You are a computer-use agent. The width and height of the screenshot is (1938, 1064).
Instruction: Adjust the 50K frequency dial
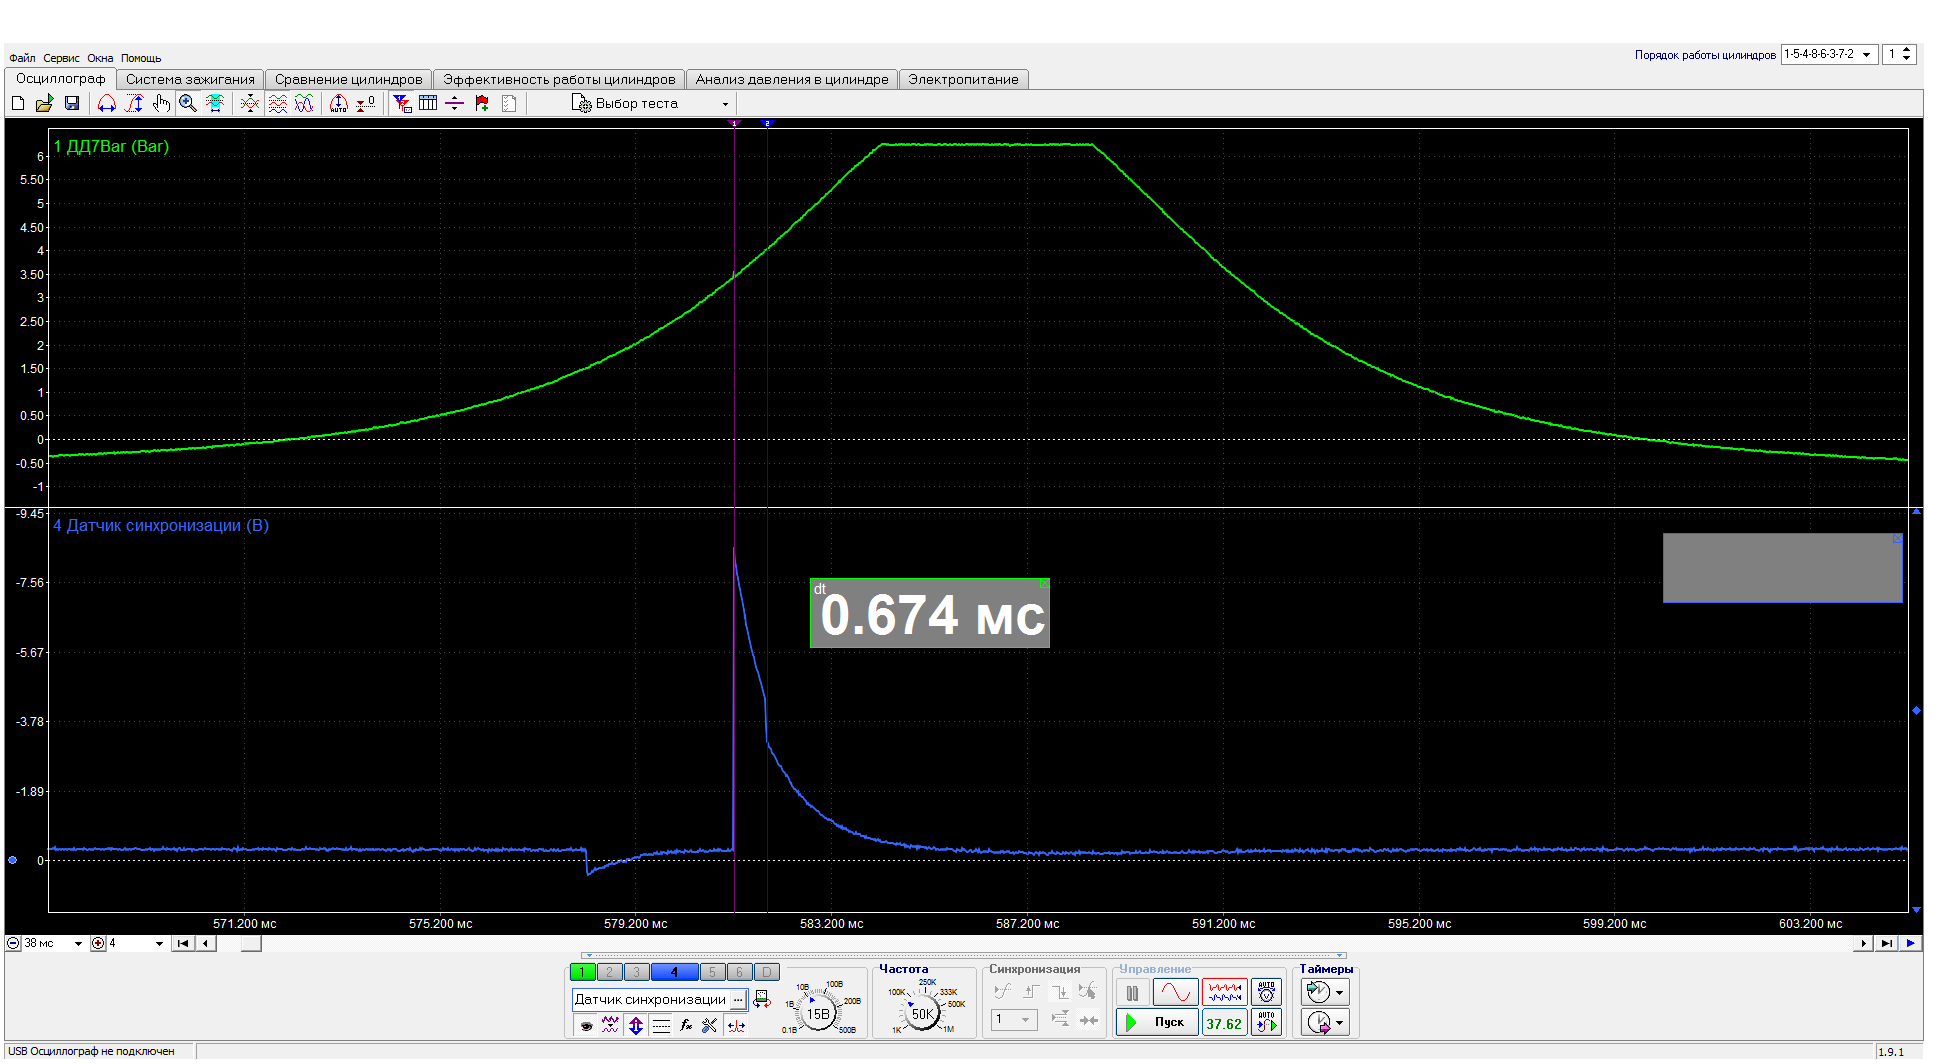922,1013
